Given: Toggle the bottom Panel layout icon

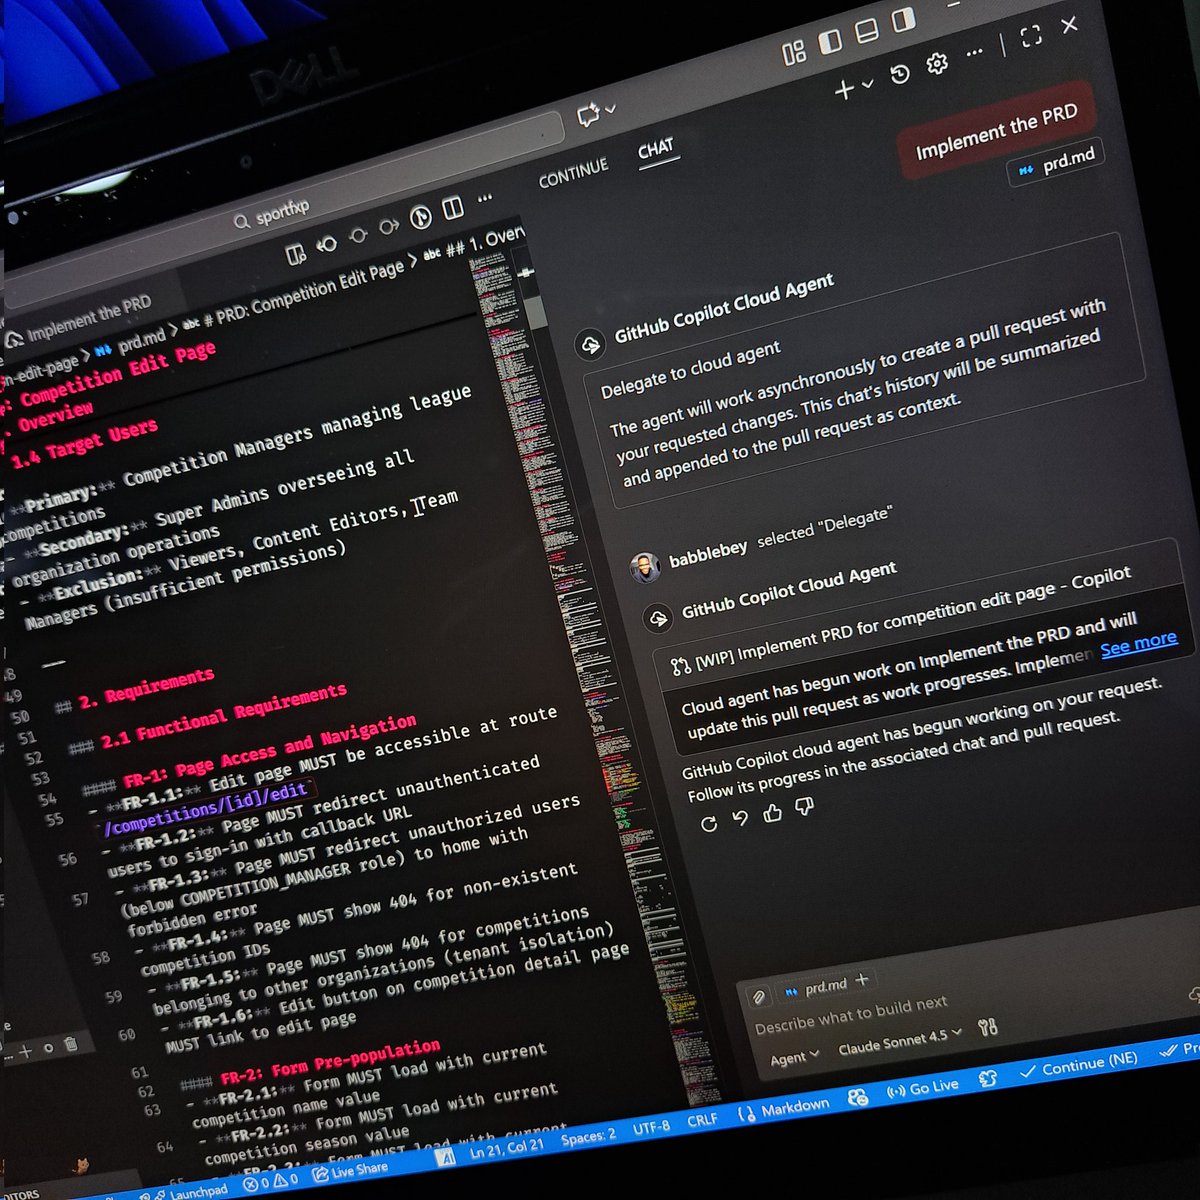Looking at the screenshot, I should 867,31.
